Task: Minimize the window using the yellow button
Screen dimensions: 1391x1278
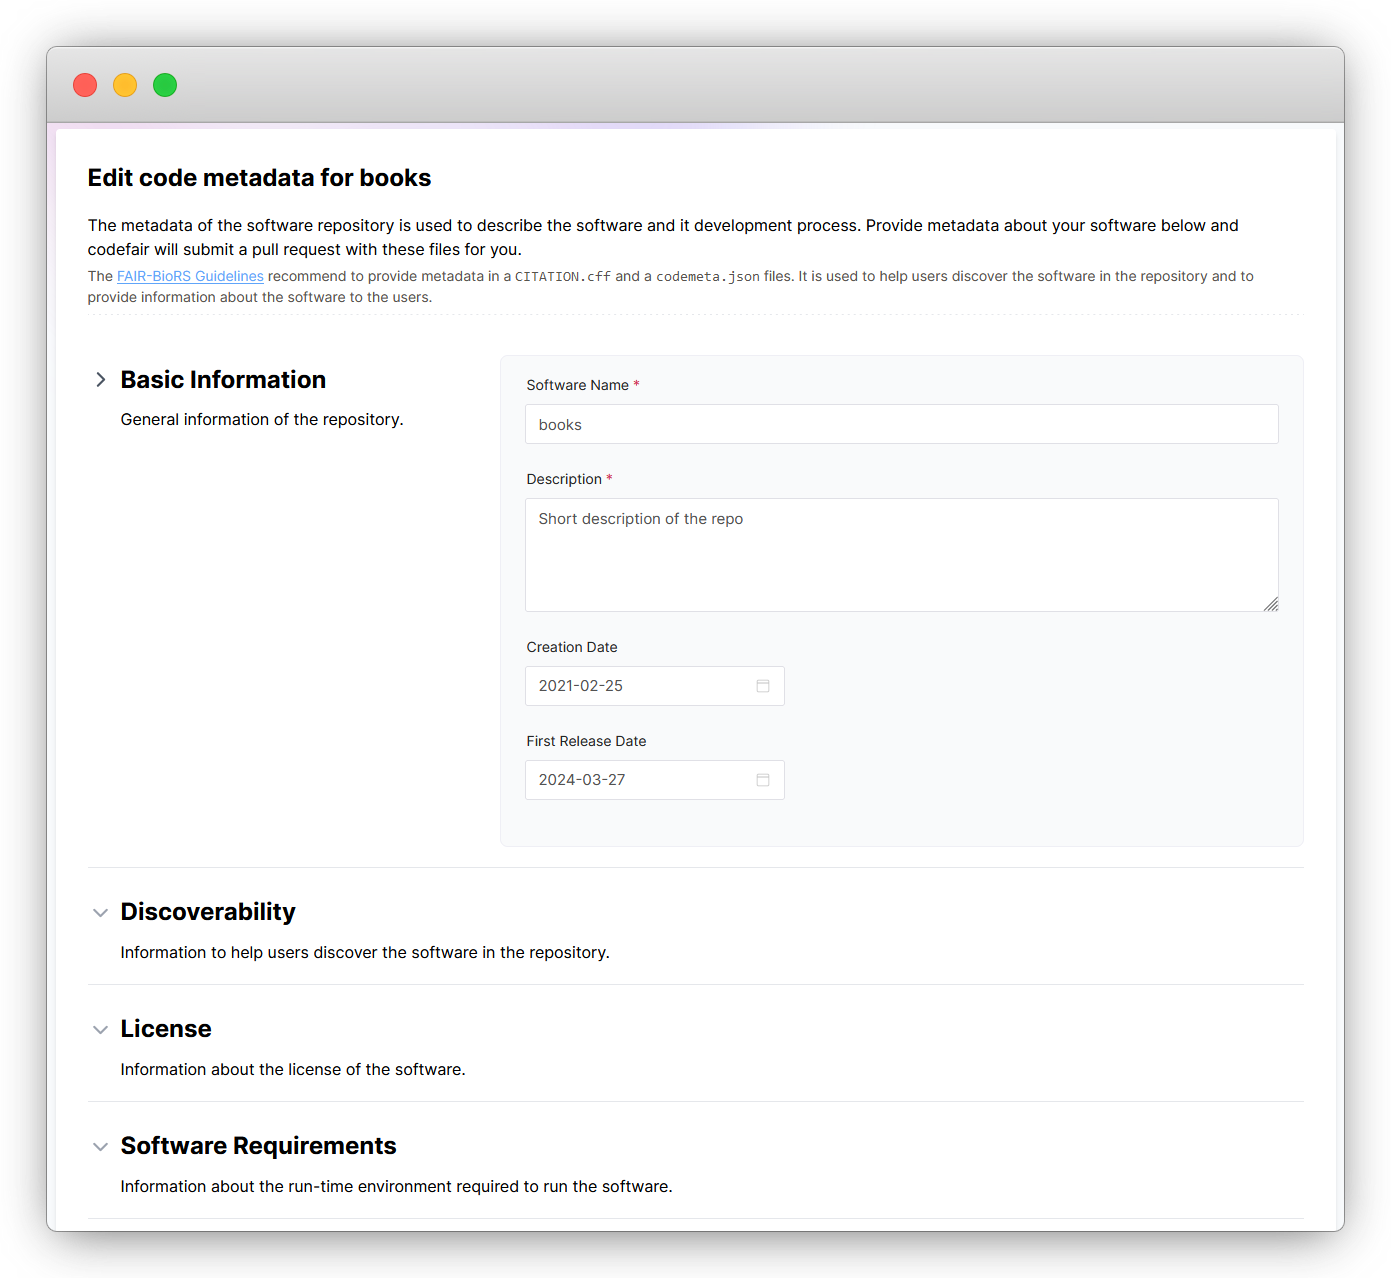Action: [x=125, y=85]
